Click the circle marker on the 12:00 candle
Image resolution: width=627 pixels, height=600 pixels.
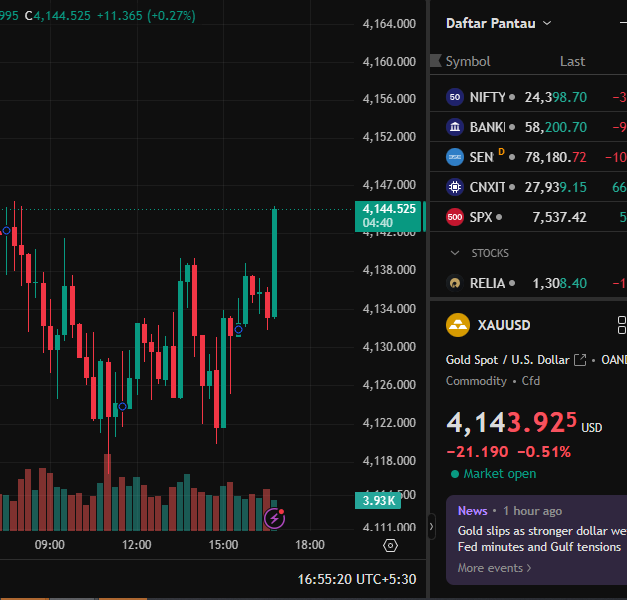coord(122,407)
